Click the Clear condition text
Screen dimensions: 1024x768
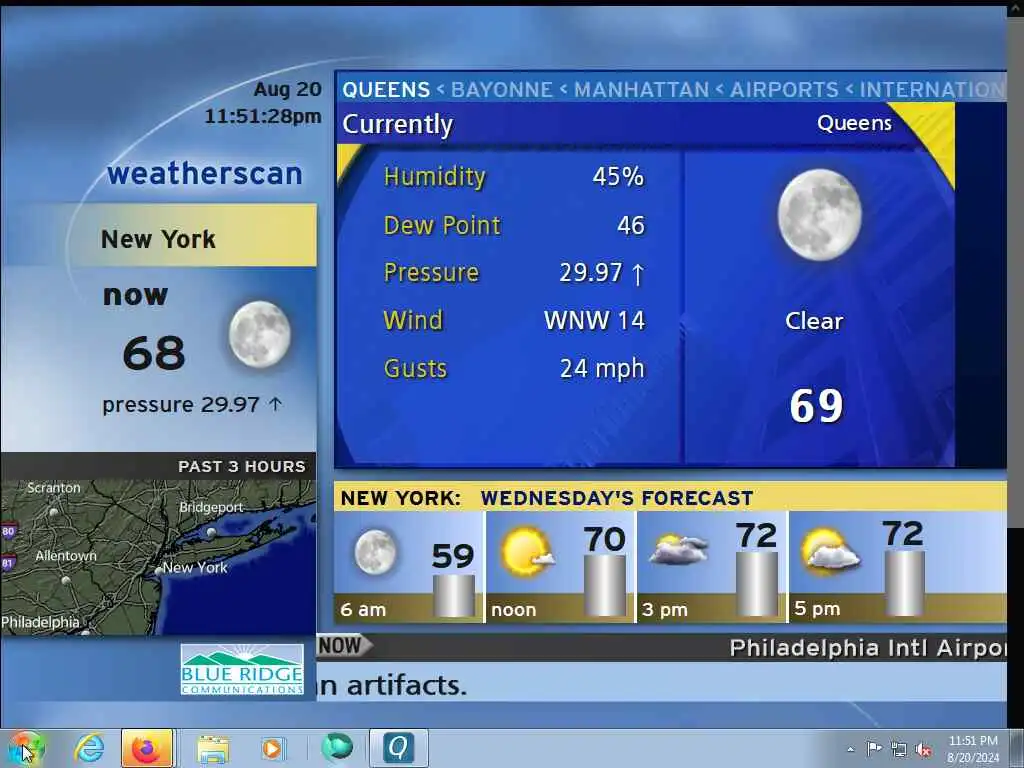pyautogui.click(x=814, y=321)
